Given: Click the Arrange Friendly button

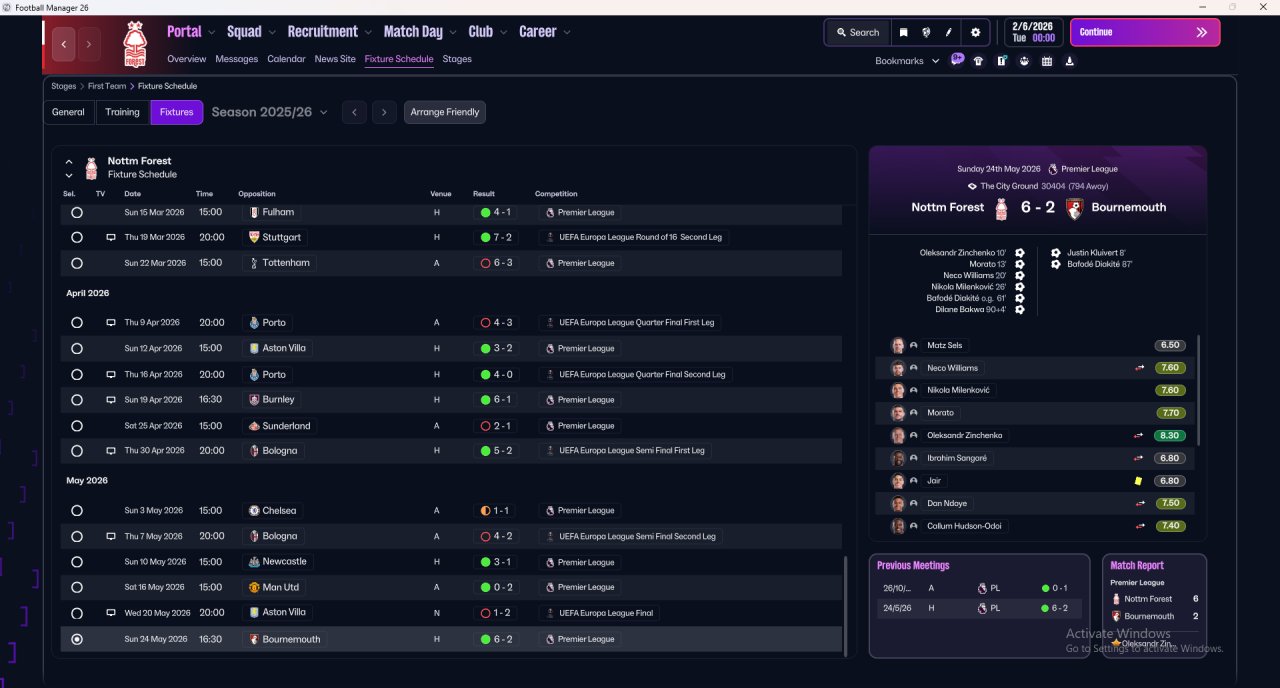Looking at the screenshot, I should click(445, 112).
